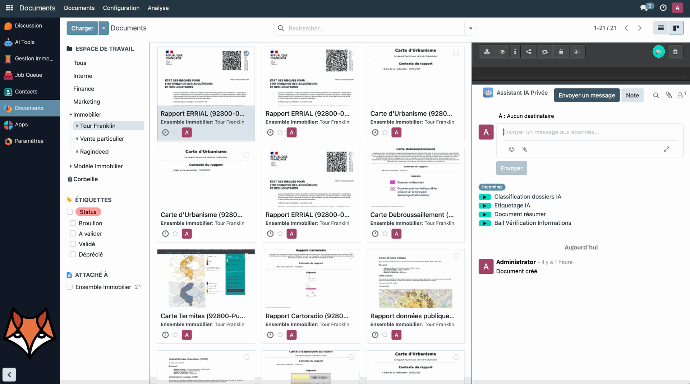The height and width of the screenshot is (384, 690).
Task: Run Etiquetage IA action
Action: tap(484, 205)
